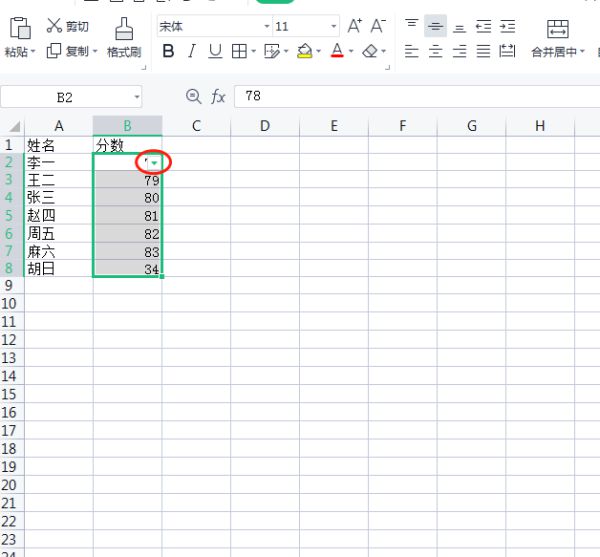Viewport: 600px width, 557px height.
Task: Toggle Italic formatting
Action: click(x=192, y=50)
